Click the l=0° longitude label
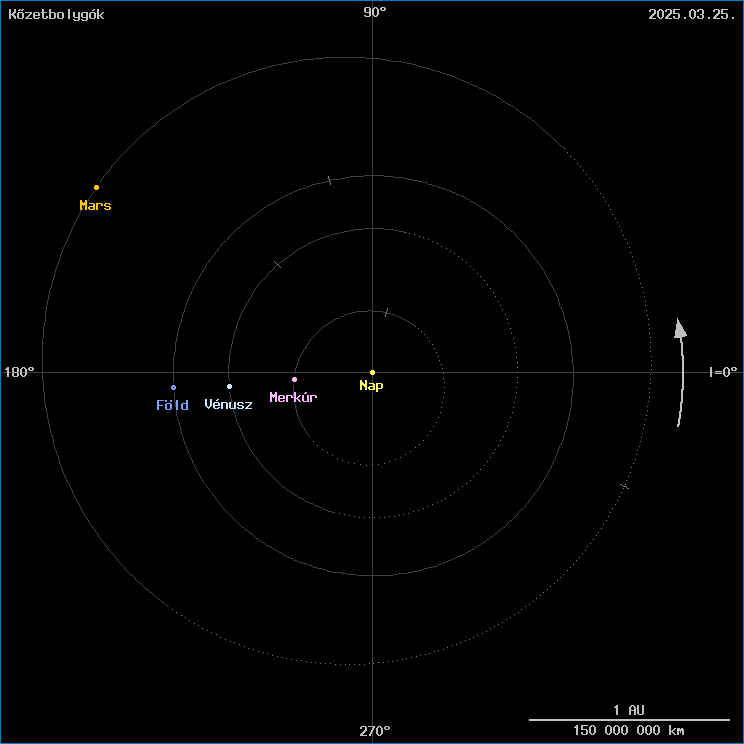Viewport: 744px width, 744px height. point(722,372)
